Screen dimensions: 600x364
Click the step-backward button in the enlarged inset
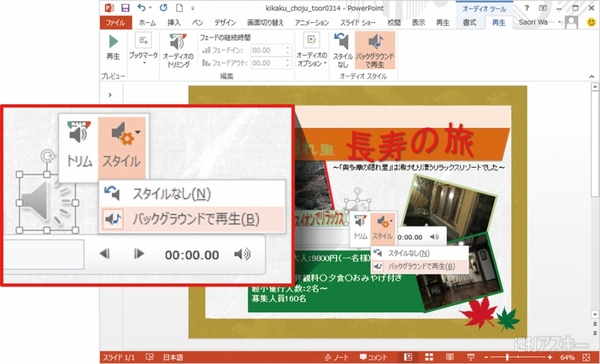pos(104,253)
